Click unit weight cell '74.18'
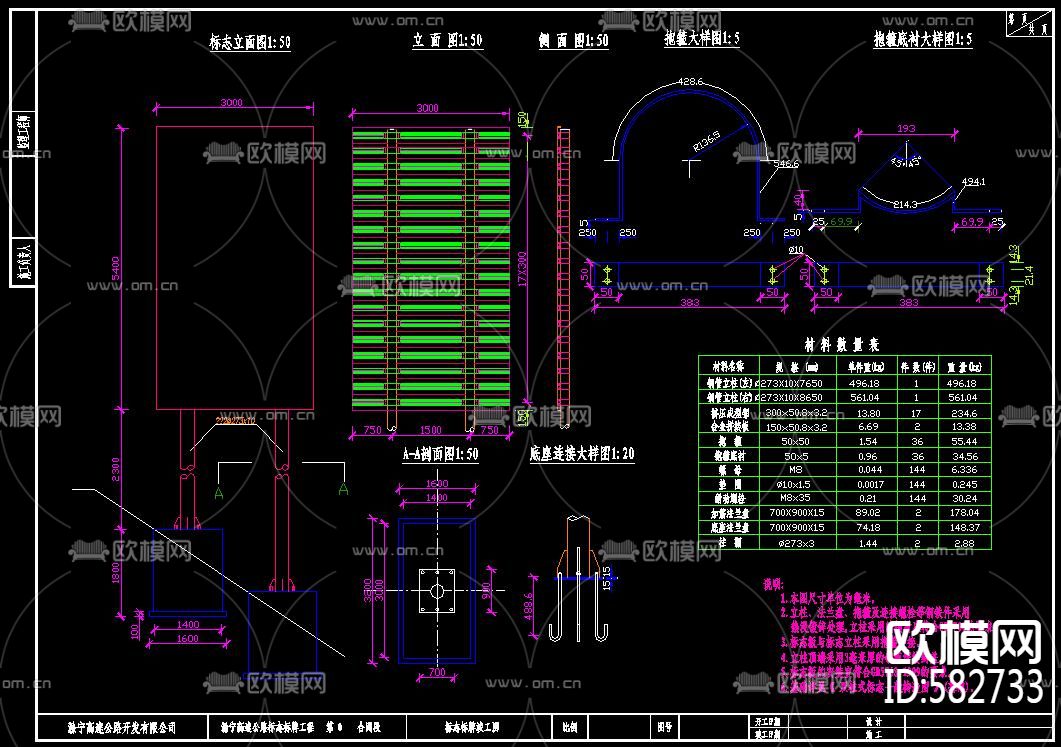1061x747 pixels. pyautogui.click(x=868, y=527)
